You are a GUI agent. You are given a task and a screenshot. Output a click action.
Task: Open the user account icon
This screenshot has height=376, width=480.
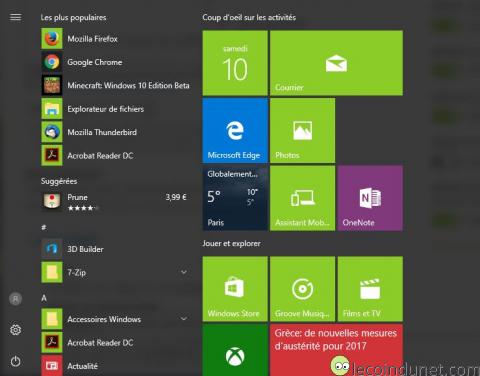click(x=15, y=299)
